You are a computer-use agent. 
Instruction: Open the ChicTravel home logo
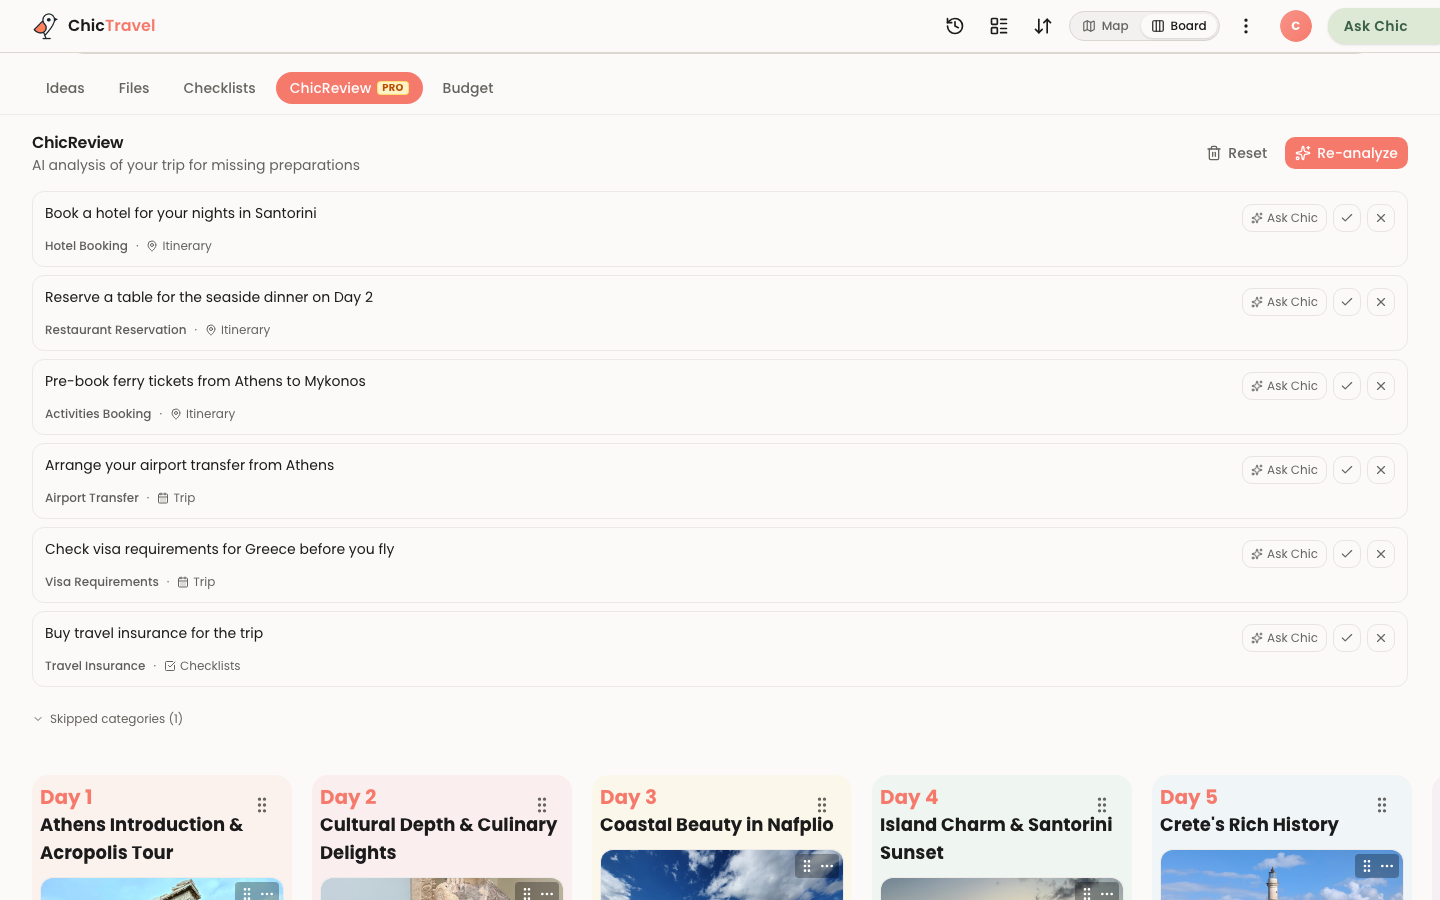point(94,26)
